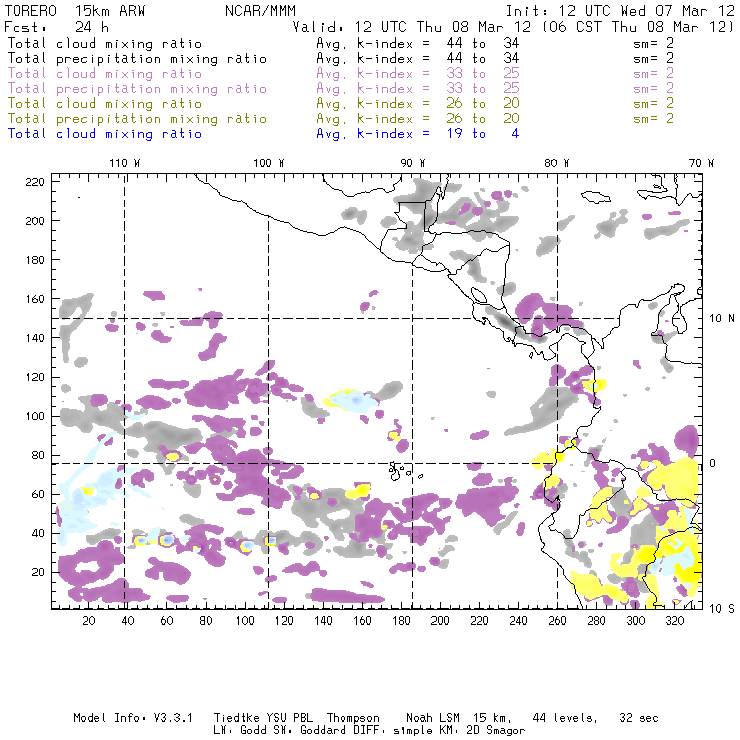Select black 'Total cloud mixing ratio' legend entry
The image size is (740, 740).
(105, 44)
